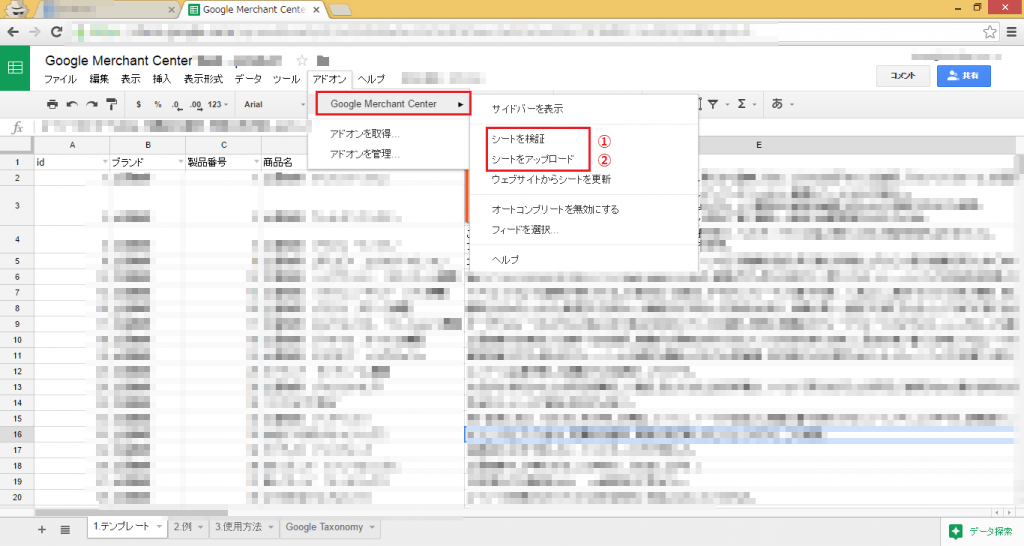
Task: Open 編集 menu
Action: coord(99,79)
